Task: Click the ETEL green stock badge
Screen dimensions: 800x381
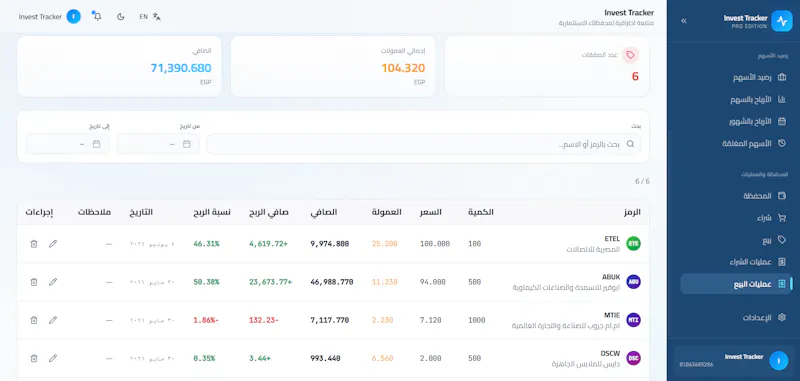Action: pyautogui.click(x=633, y=244)
